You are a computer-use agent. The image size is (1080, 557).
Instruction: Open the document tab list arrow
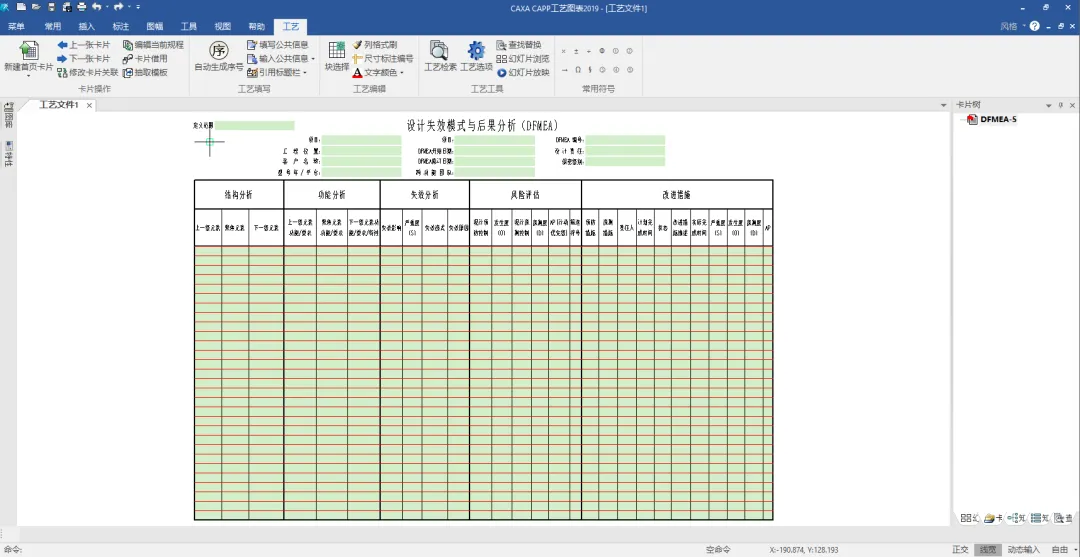(x=944, y=105)
